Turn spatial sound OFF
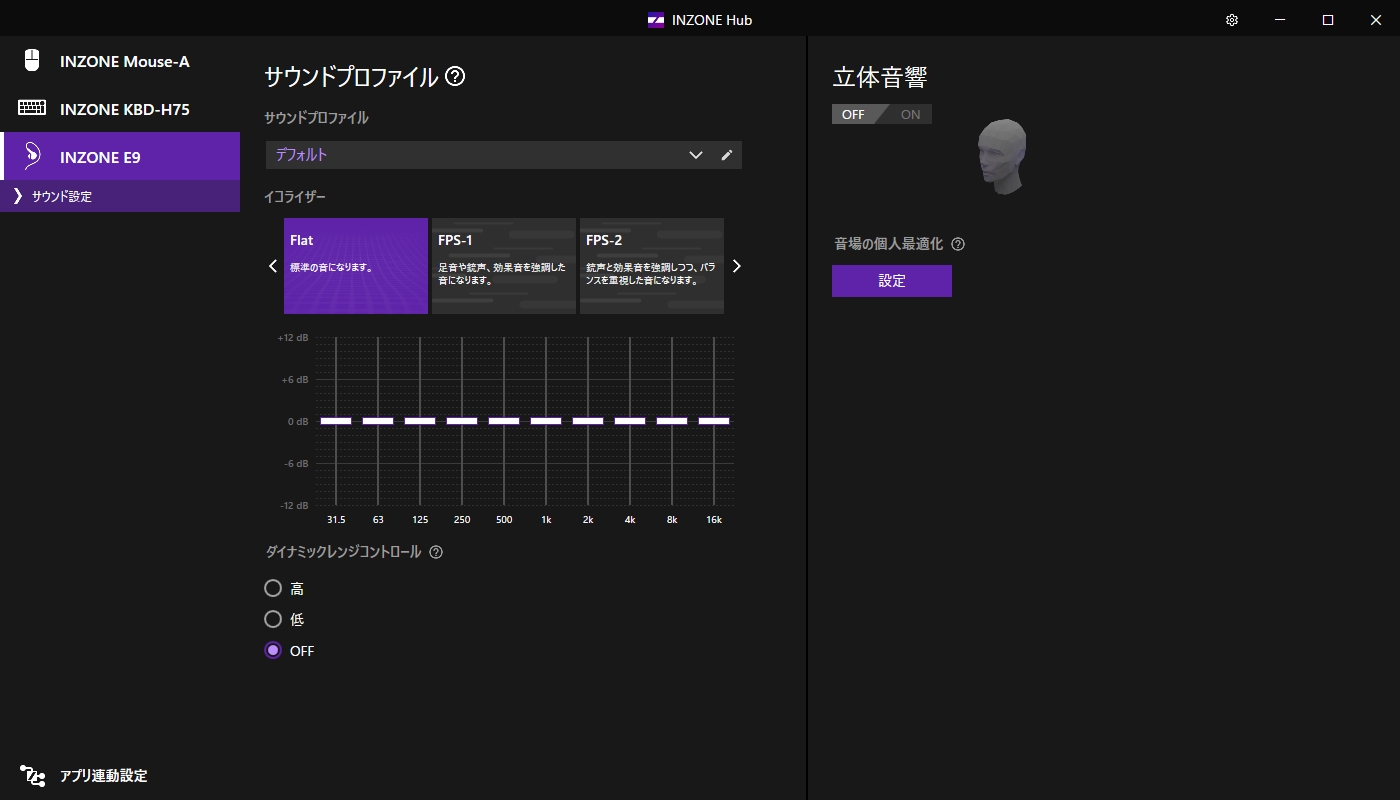Image resolution: width=1400 pixels, height=800 pixels. click(853, 114)
